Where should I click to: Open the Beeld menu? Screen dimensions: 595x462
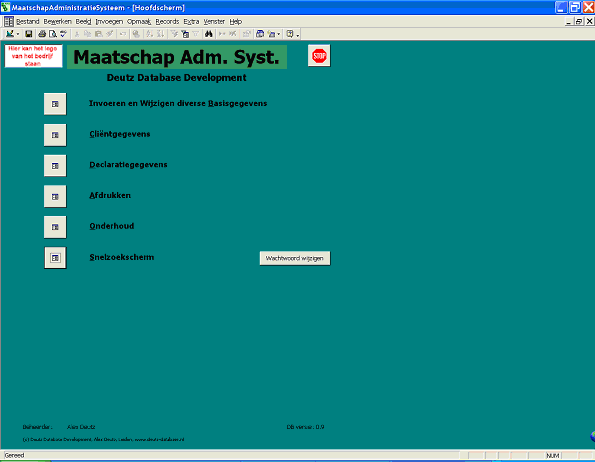(x=83, y=22)
